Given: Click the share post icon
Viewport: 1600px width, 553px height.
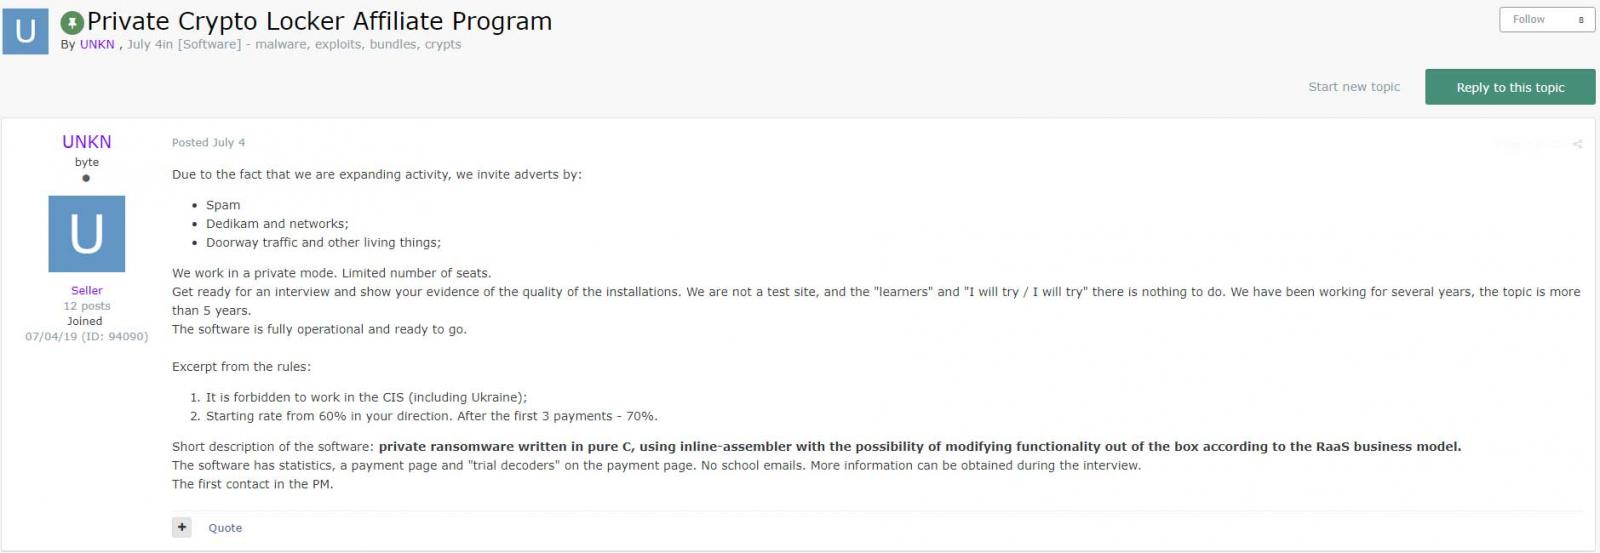Looking at the screenshot, I should 1577,144.
